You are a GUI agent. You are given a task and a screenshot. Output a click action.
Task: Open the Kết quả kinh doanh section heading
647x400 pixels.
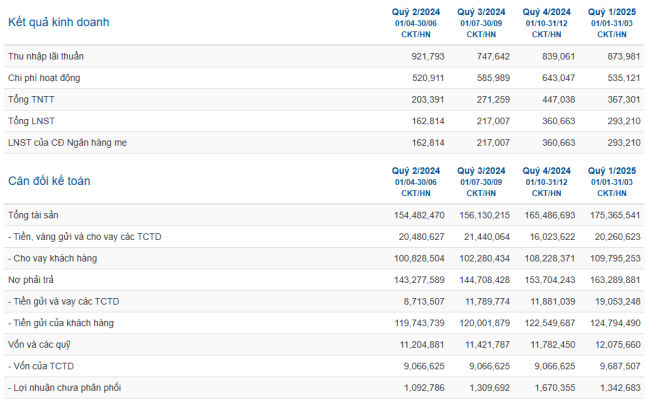[x=59, y=22]
